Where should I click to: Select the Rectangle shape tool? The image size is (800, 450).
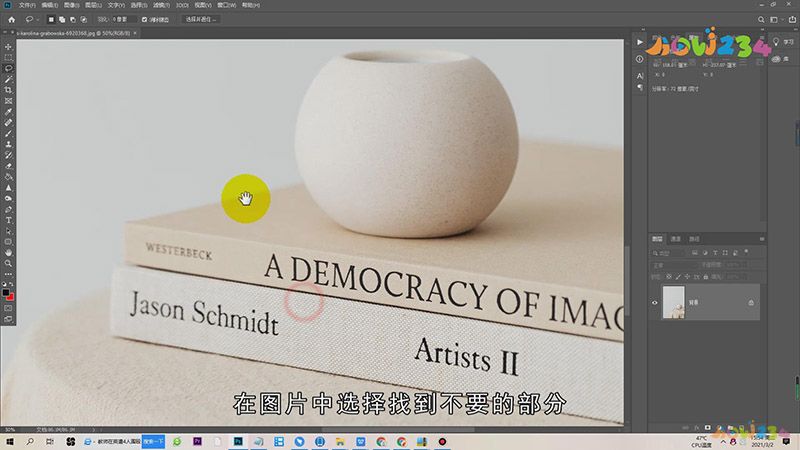[x=8, y=242]
